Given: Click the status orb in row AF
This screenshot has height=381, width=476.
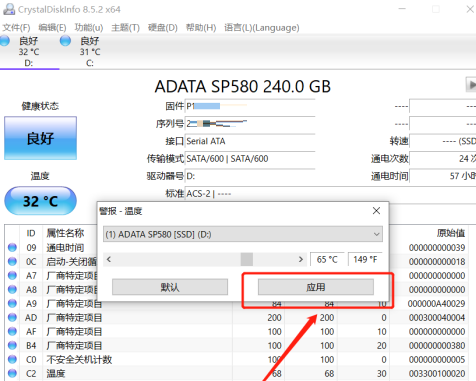Looking at the screenshot, I should click(x=12, y=331).
